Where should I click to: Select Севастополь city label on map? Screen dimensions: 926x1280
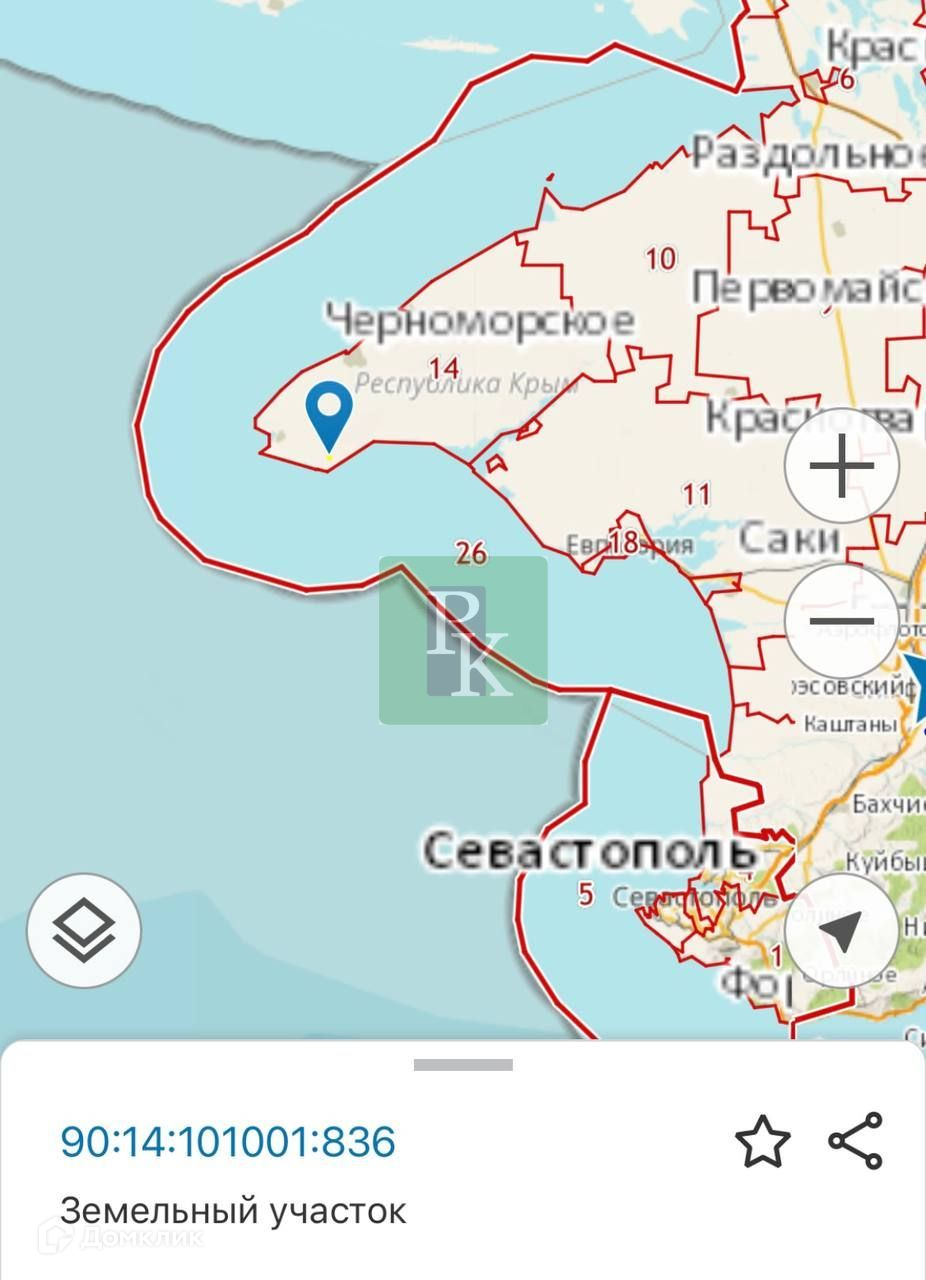pos(590,851)
